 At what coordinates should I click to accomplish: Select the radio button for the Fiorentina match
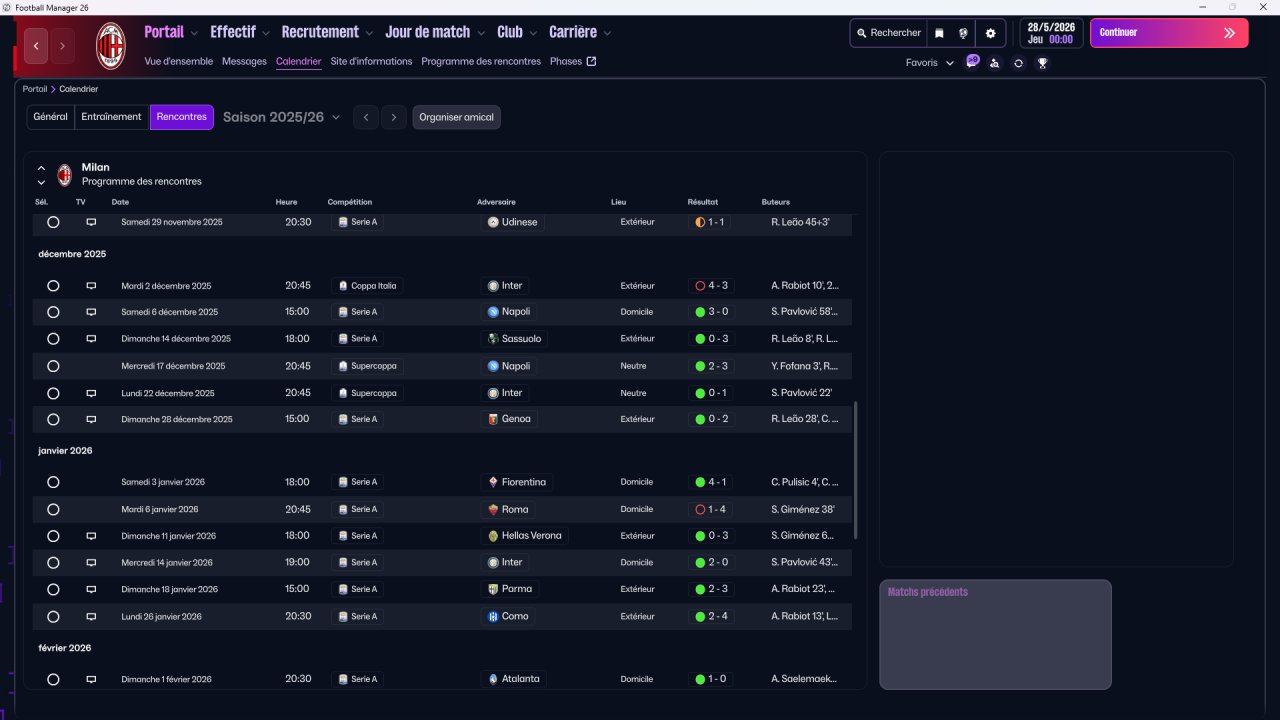pyautogui.click(x=53, y=482)
